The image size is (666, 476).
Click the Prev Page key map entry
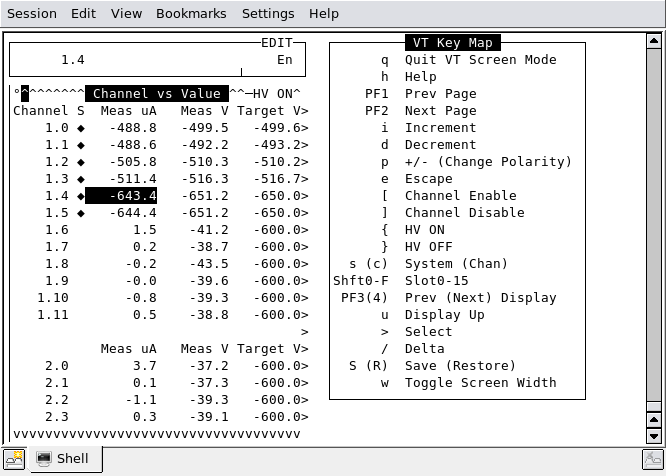(440, 94)
